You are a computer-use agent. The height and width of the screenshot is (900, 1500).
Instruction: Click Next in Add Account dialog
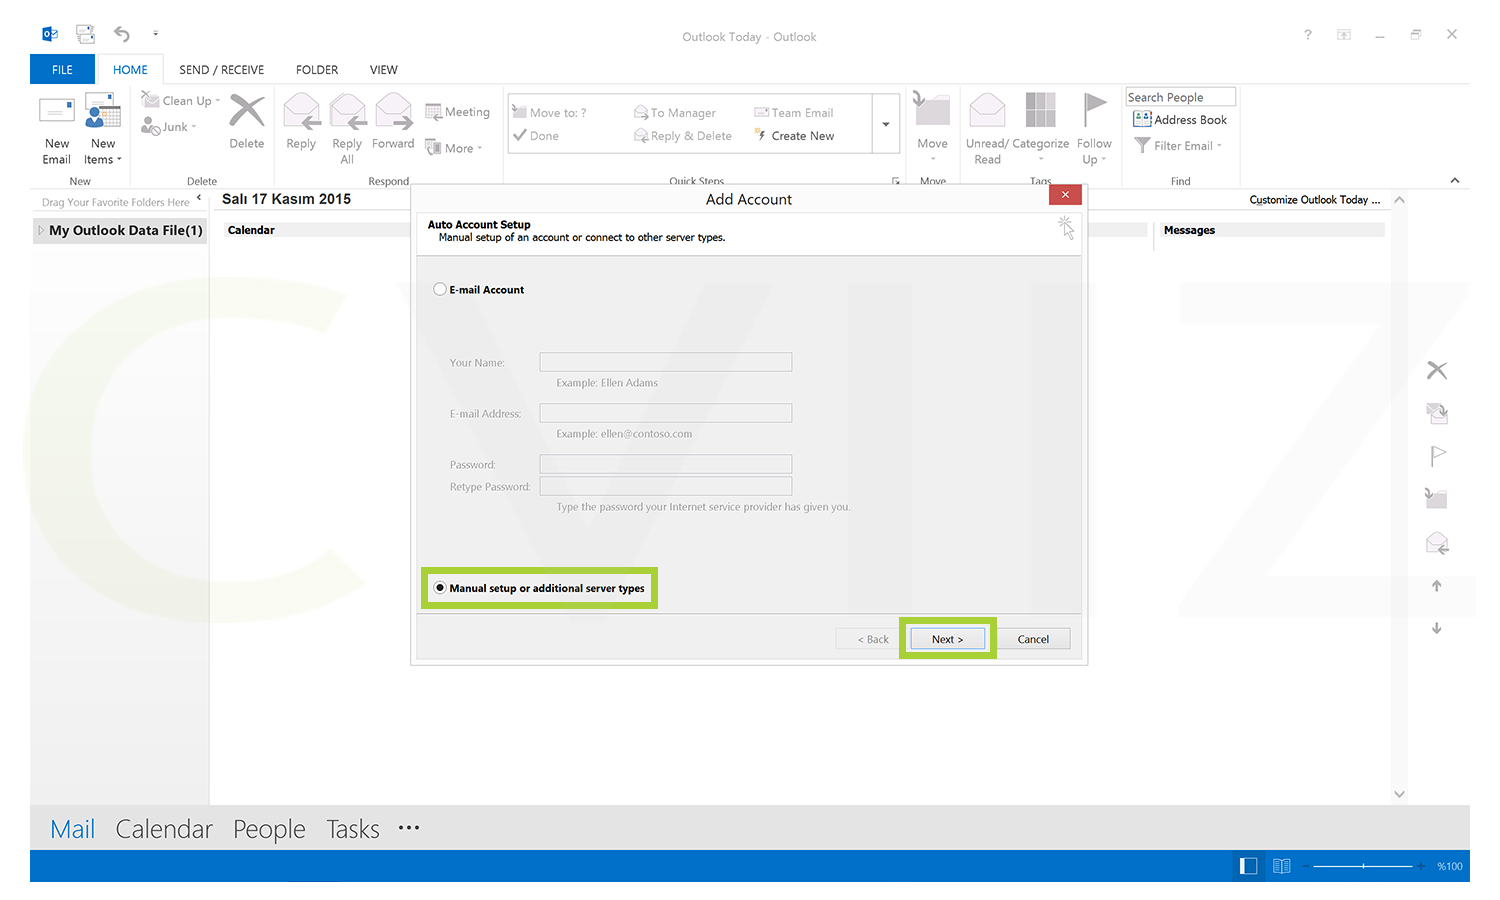(948, 639)
